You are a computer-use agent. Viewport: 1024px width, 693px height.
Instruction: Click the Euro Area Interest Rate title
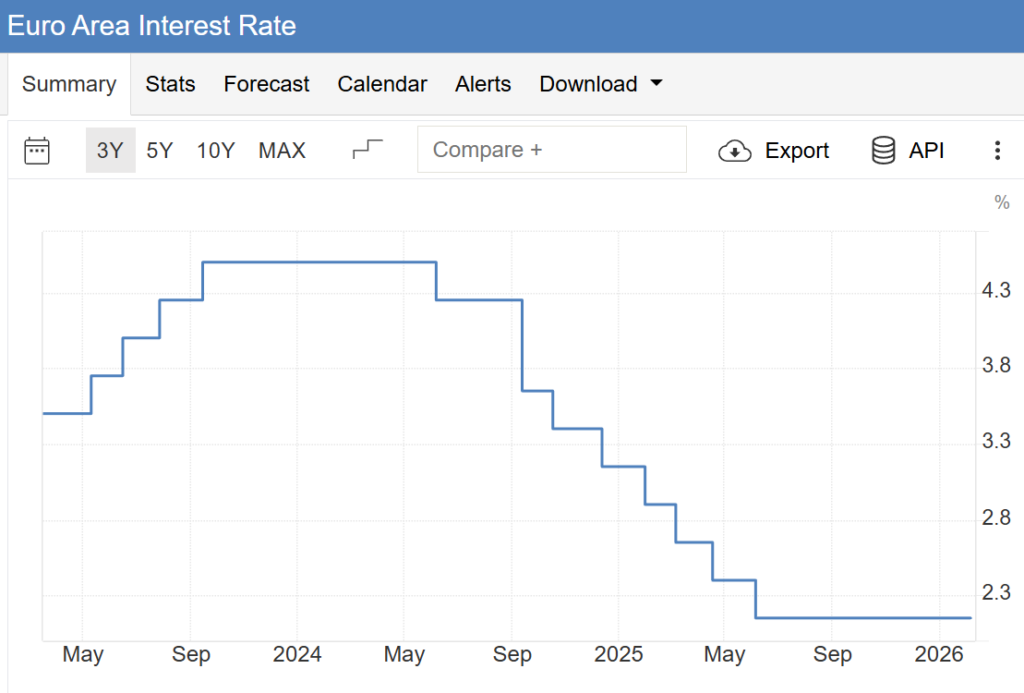[x=152, y=25]
